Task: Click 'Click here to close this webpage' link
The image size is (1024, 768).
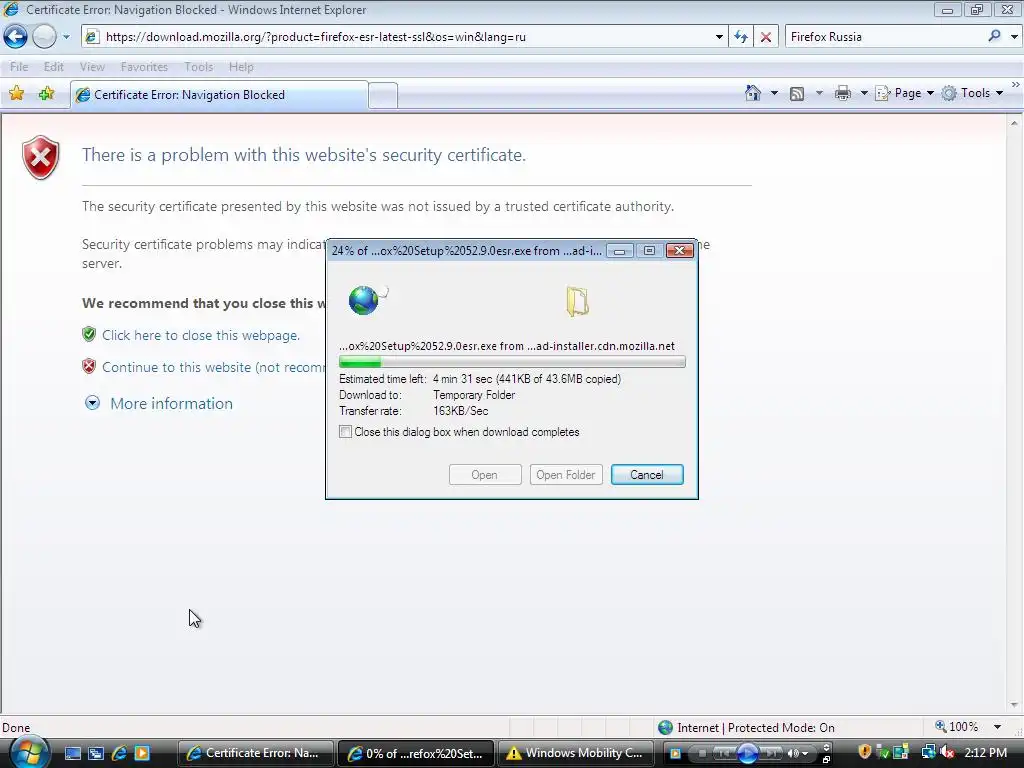Action: 200,335
